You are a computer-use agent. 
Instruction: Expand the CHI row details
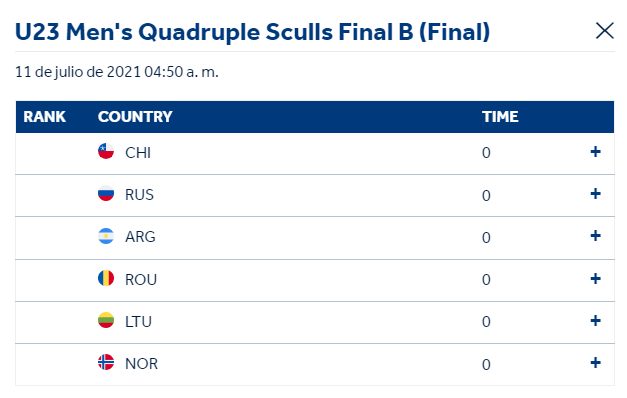coord(595,152)
